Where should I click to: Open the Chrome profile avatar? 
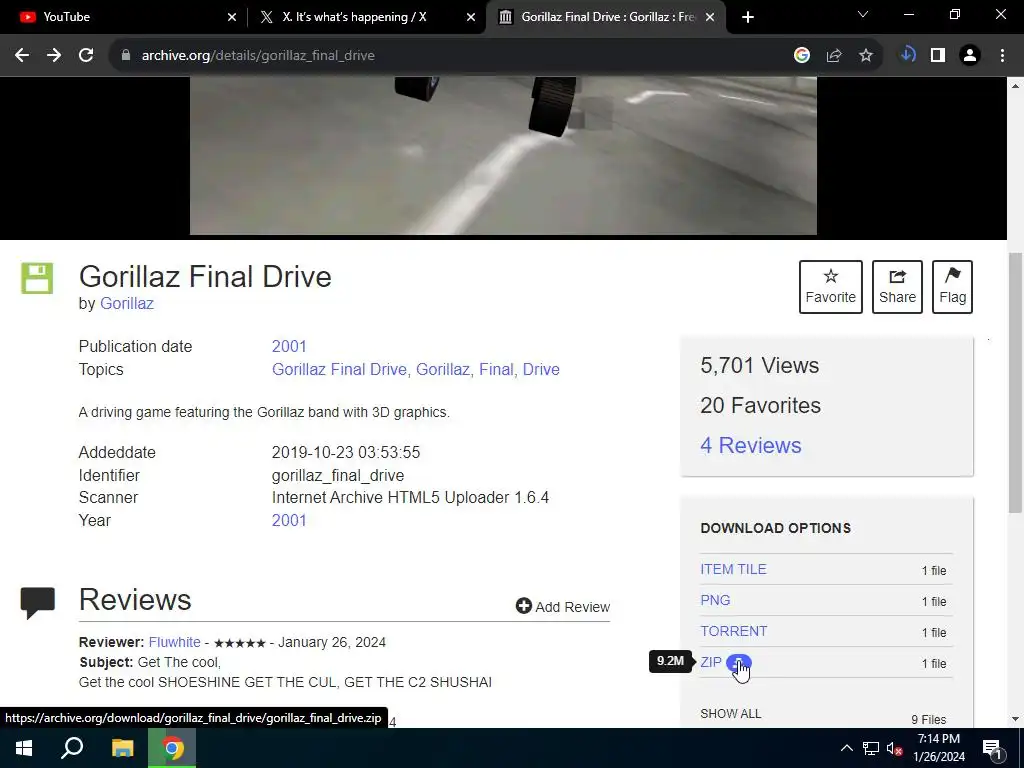970,56
